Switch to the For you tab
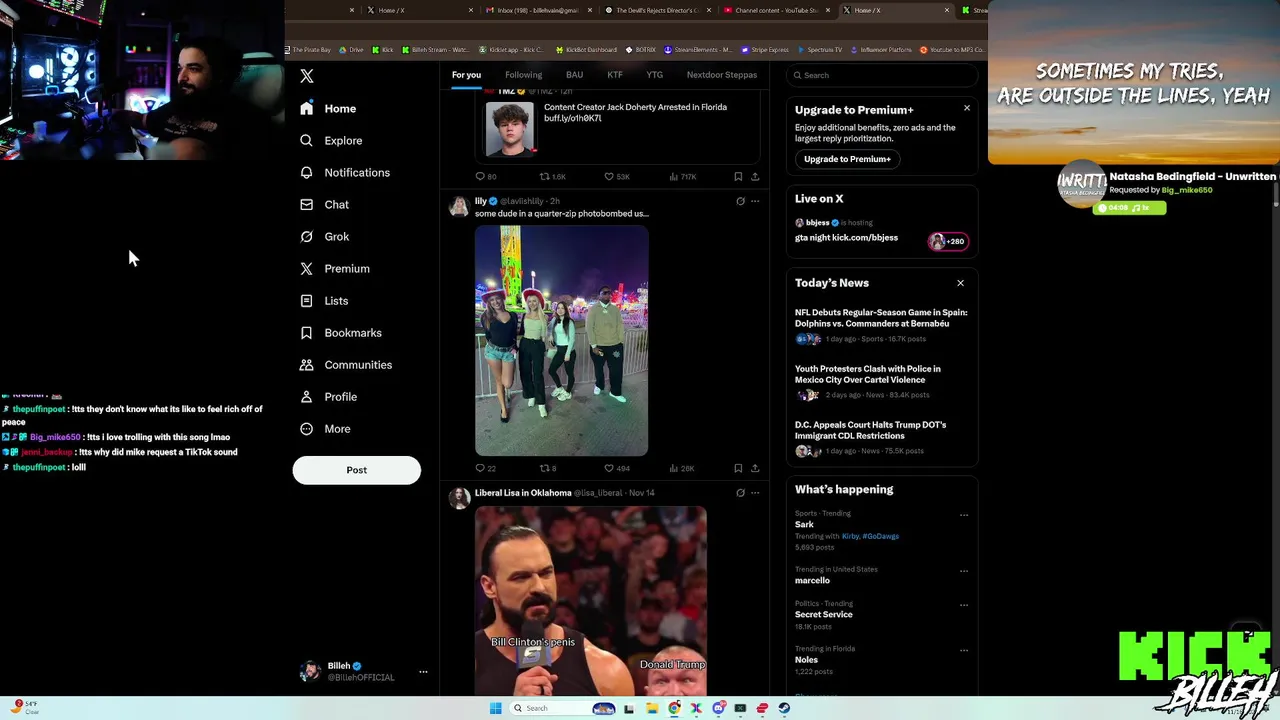Image resolution: width=1280 pixels, height=720 pixels. pos(466,75)
